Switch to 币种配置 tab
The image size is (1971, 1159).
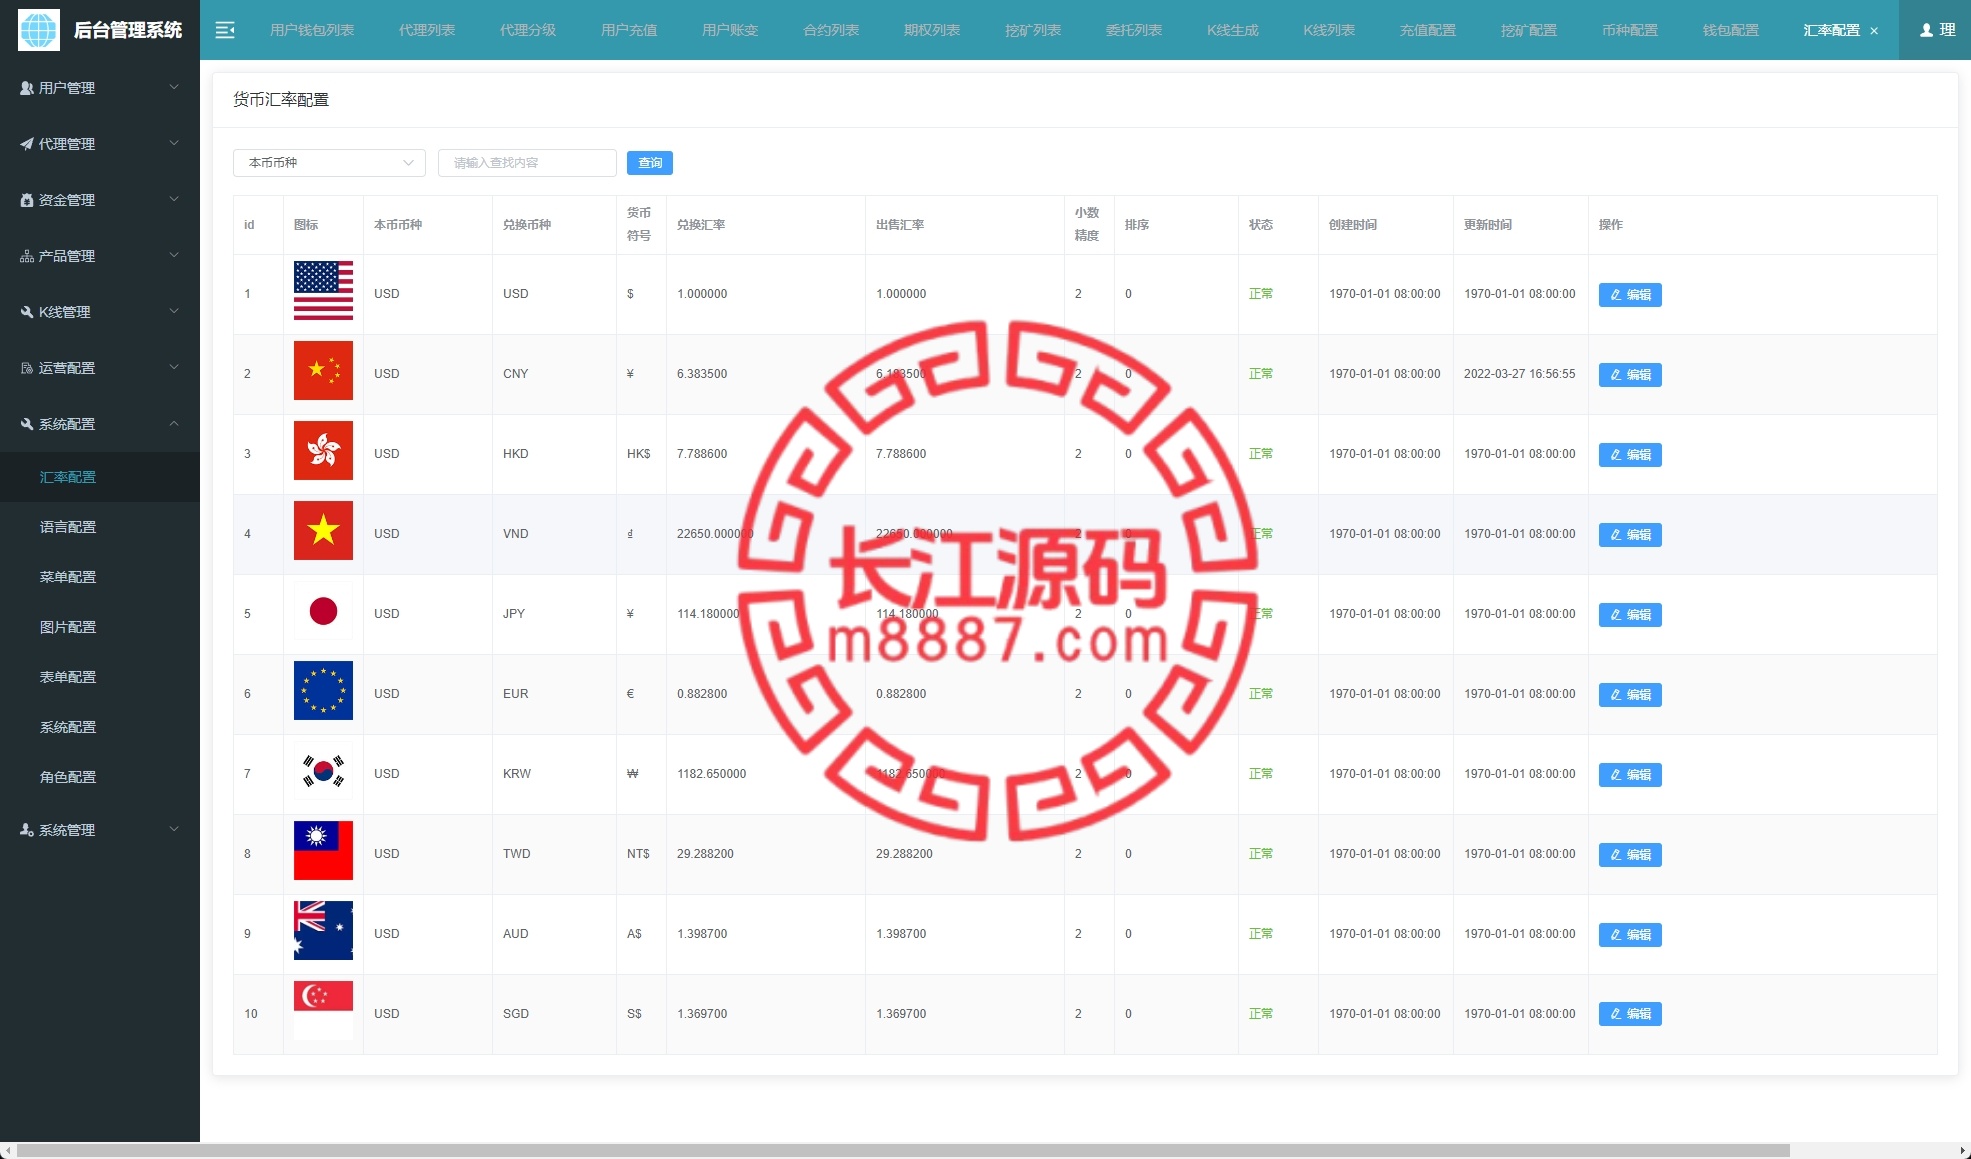[1630, 30]
